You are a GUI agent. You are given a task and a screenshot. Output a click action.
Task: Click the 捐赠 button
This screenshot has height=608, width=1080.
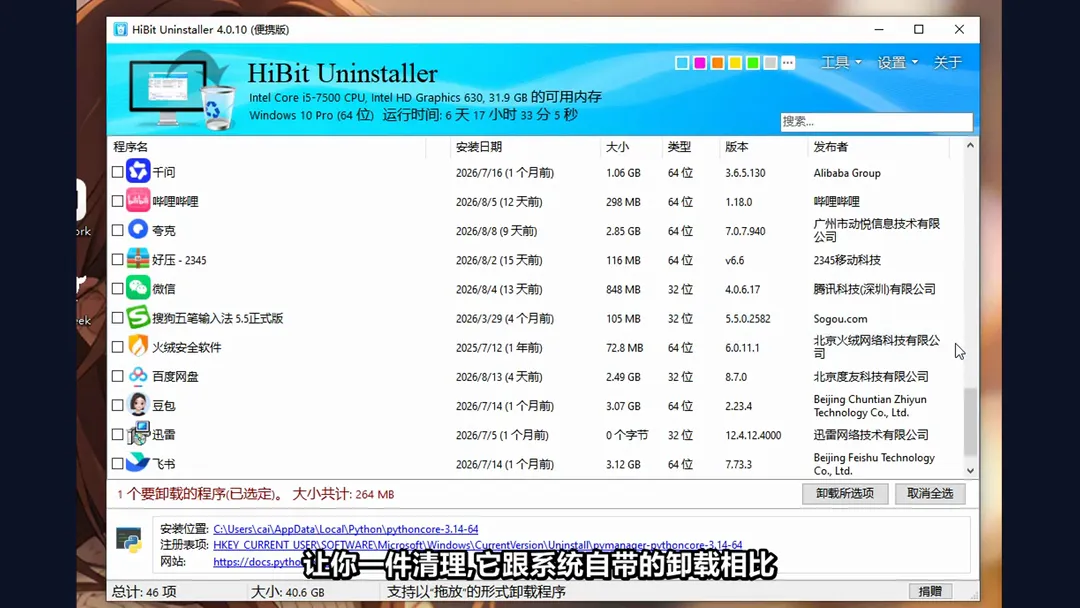930,591
